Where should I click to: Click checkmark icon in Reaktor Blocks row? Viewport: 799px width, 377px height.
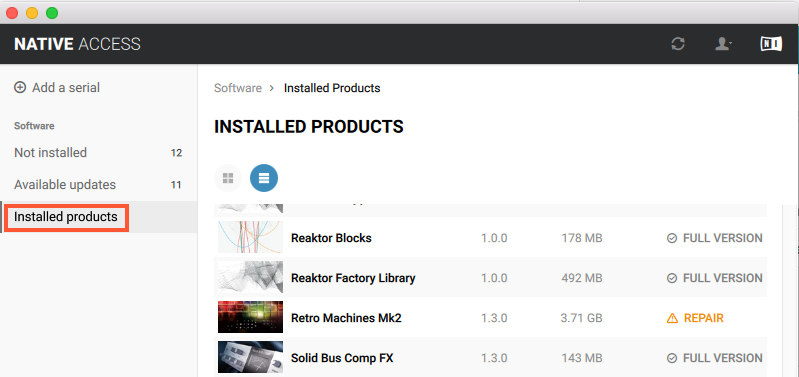point(672,238)
